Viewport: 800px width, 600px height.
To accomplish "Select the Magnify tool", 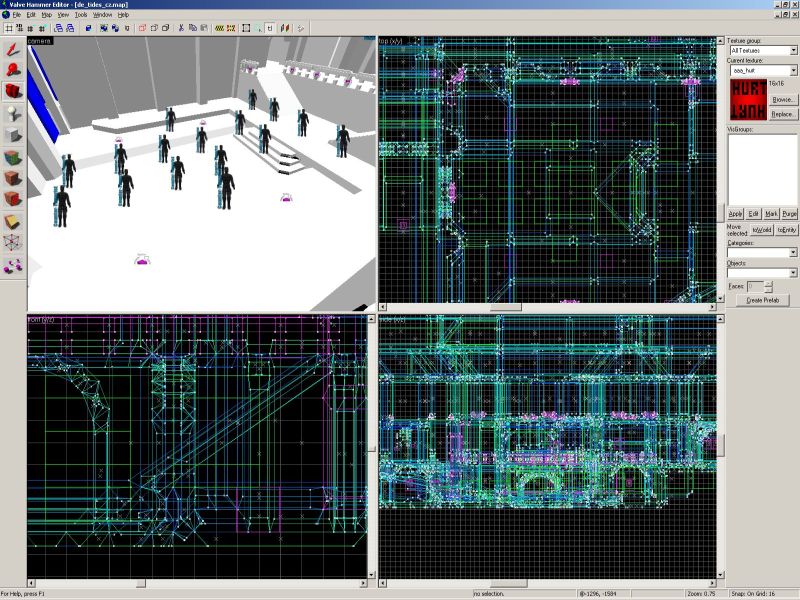I will pos(12,69).
